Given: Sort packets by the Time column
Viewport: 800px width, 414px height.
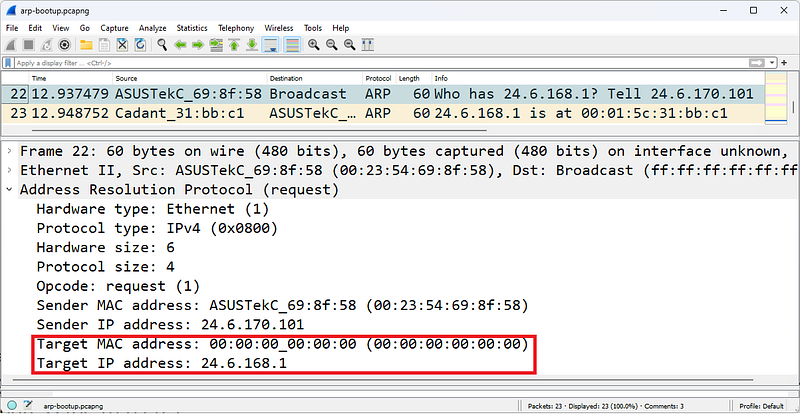Looking at the screenshot, I should [71, 78].
